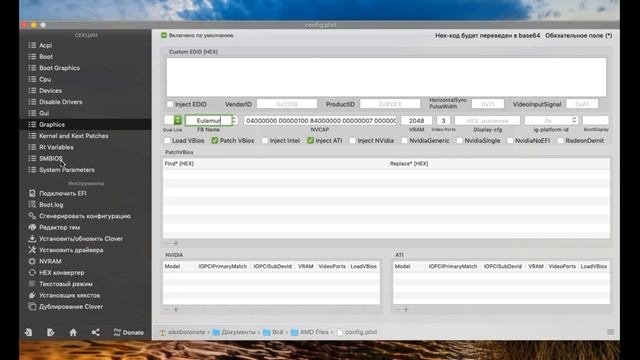Screen dimensions: 640x360
Task: Click the Clover cloner icon
Action: [32, 307]
